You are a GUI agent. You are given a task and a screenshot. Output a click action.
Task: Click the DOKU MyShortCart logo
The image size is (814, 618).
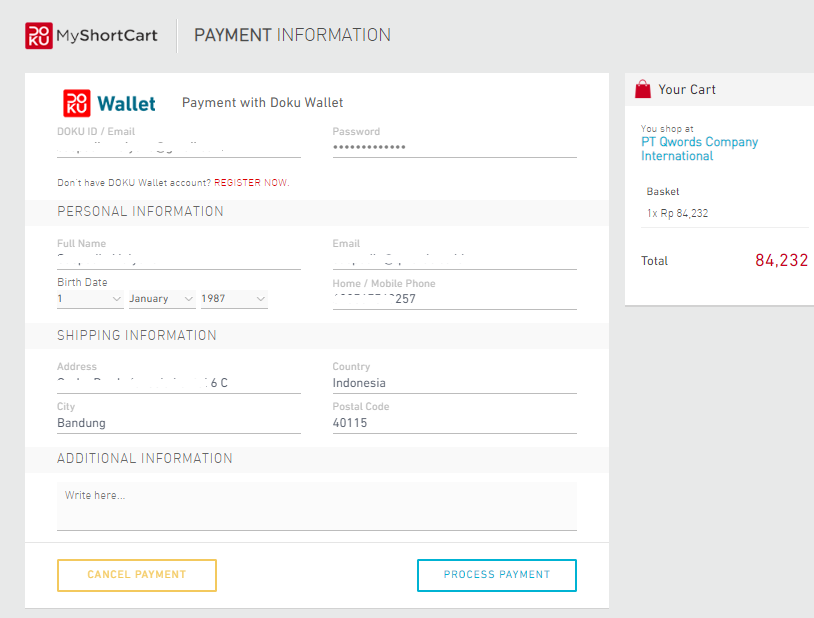click(91, 35)
